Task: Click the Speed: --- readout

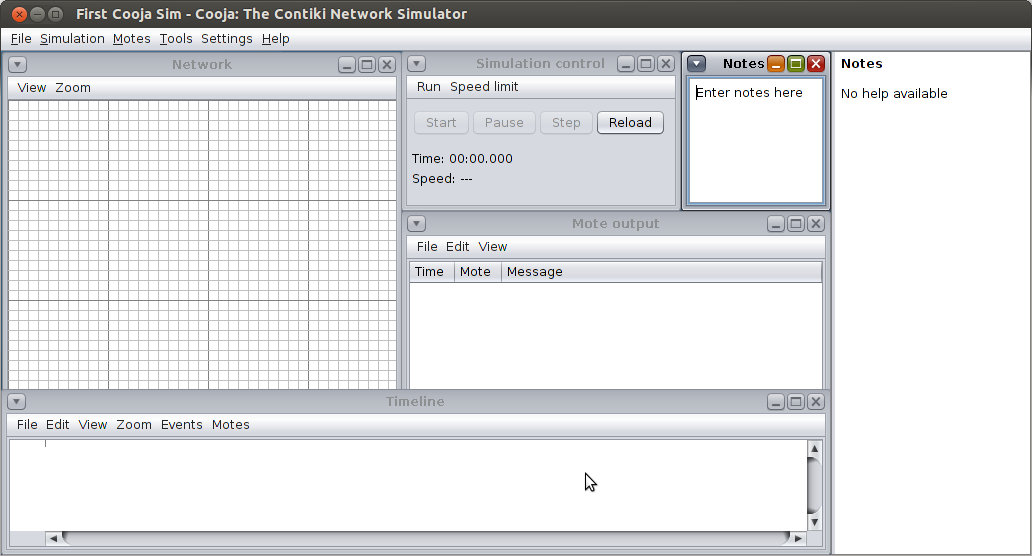Action: [x=442, y=178]
